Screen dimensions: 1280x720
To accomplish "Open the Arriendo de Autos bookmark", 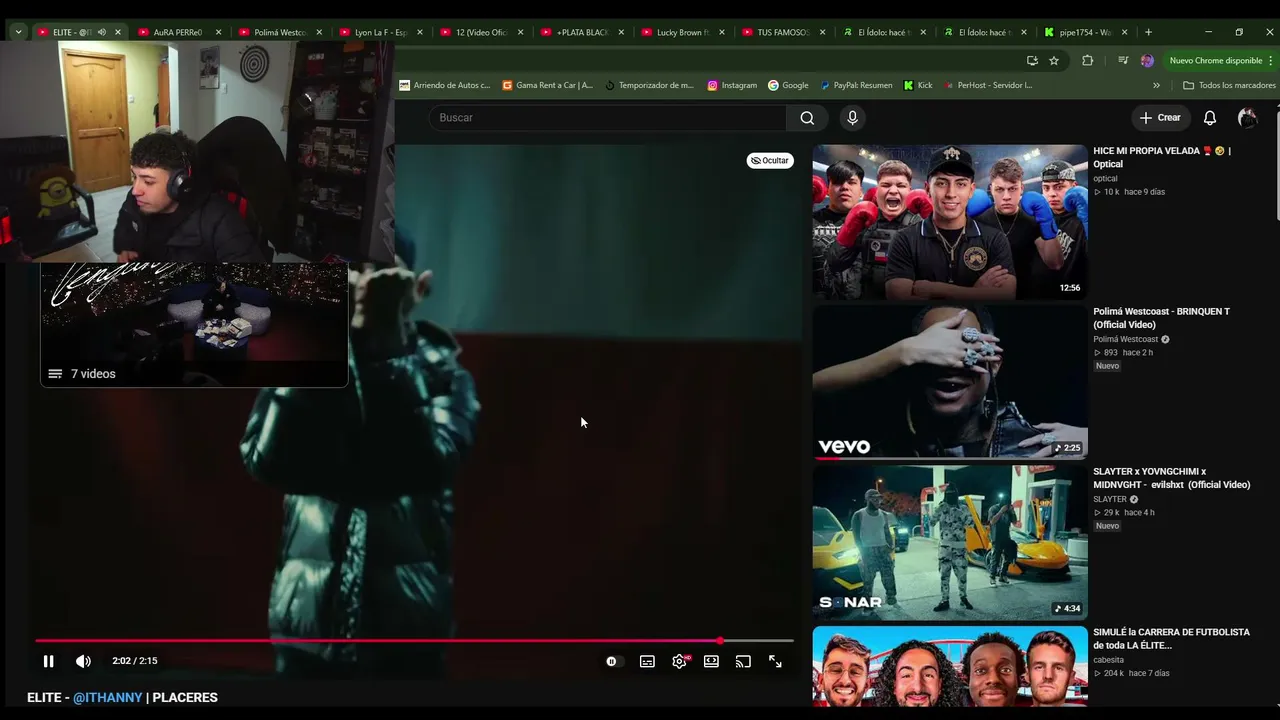I will (445, 85).
